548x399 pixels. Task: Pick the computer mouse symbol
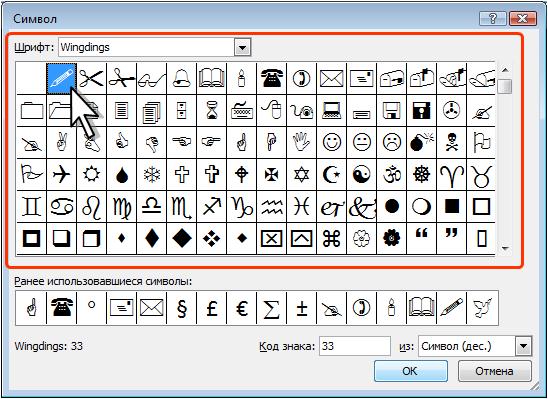click(x=271, y=110)
